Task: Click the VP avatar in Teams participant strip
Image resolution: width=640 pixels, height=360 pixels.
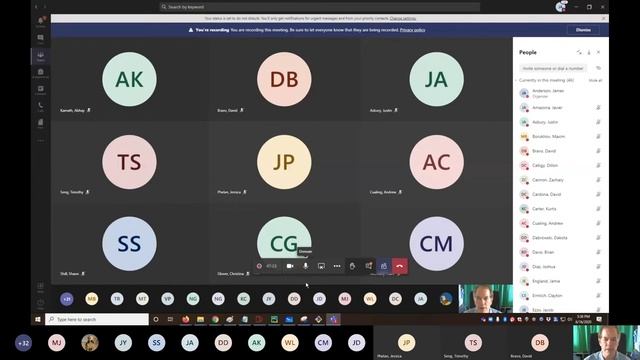Action: (168, 299)
